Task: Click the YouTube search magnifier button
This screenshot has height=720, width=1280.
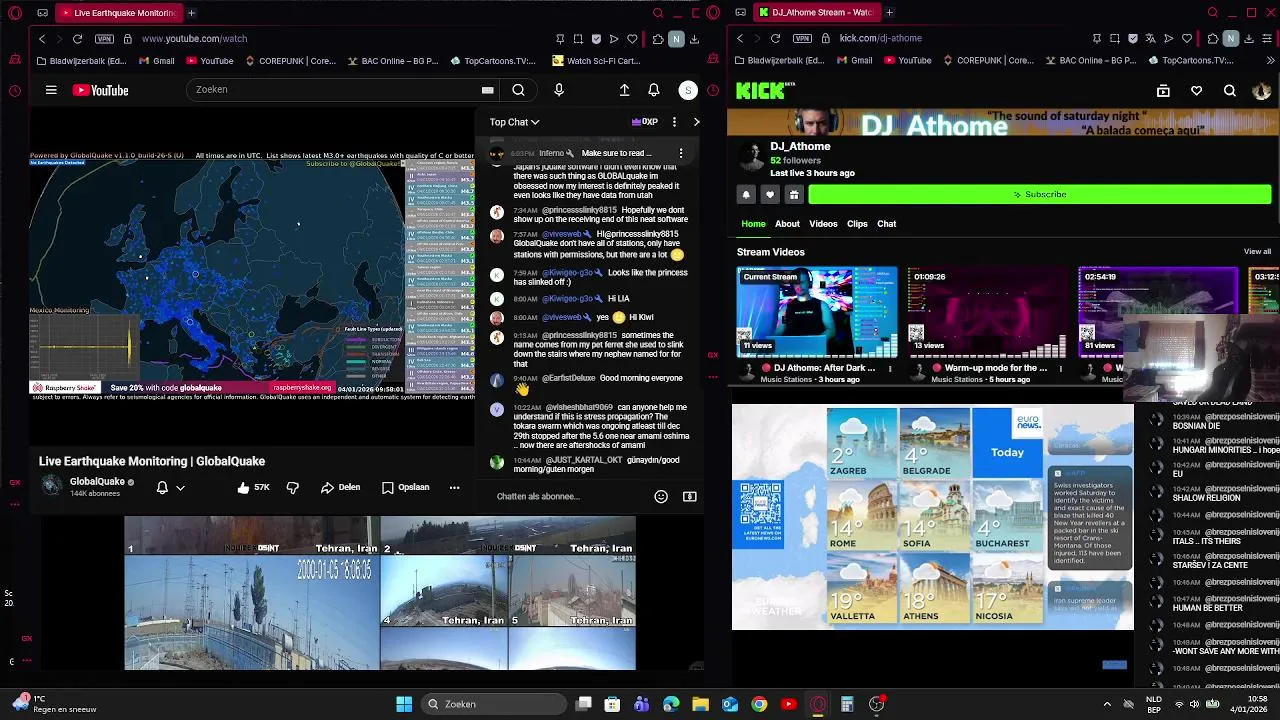Action: click(518, 90)
